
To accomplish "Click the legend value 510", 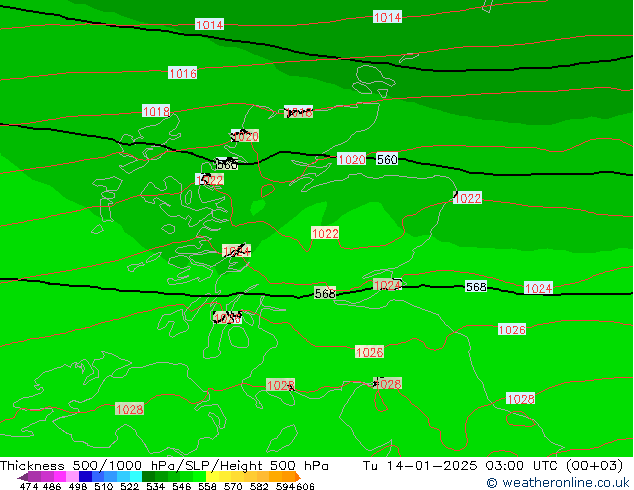I will tap(104, 486).
